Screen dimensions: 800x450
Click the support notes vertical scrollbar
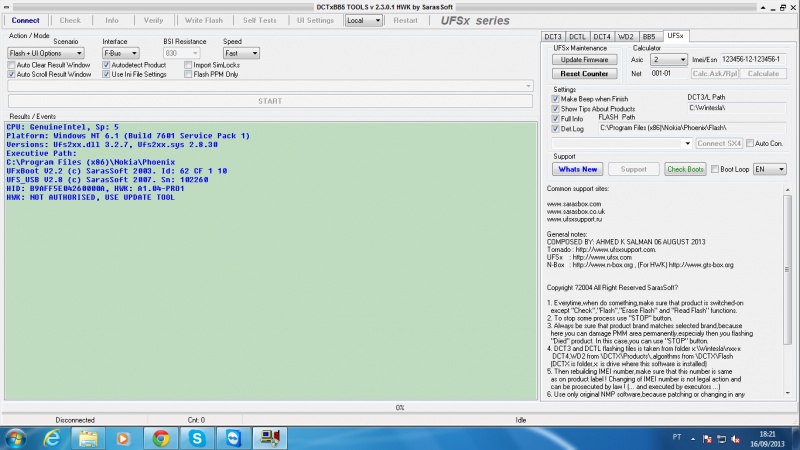coord(787,291)
